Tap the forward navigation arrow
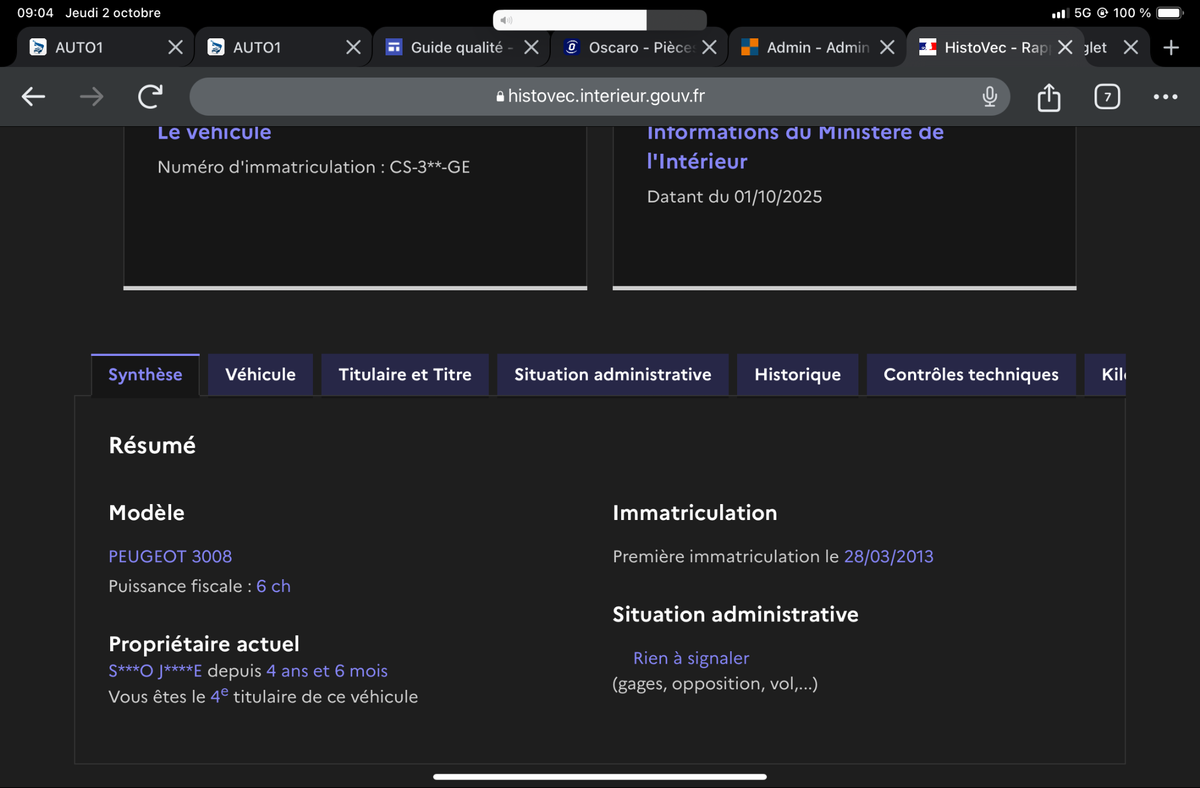 (x=91, y=96)
